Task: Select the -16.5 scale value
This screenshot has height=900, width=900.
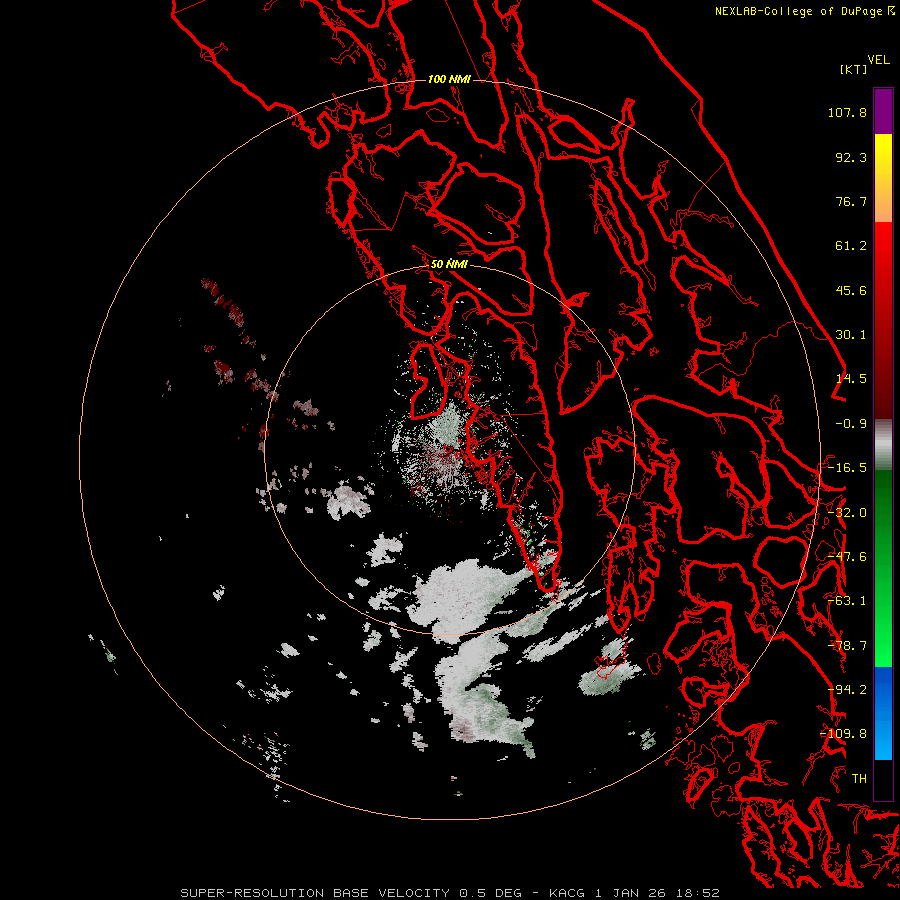Action: coord(847,468)
